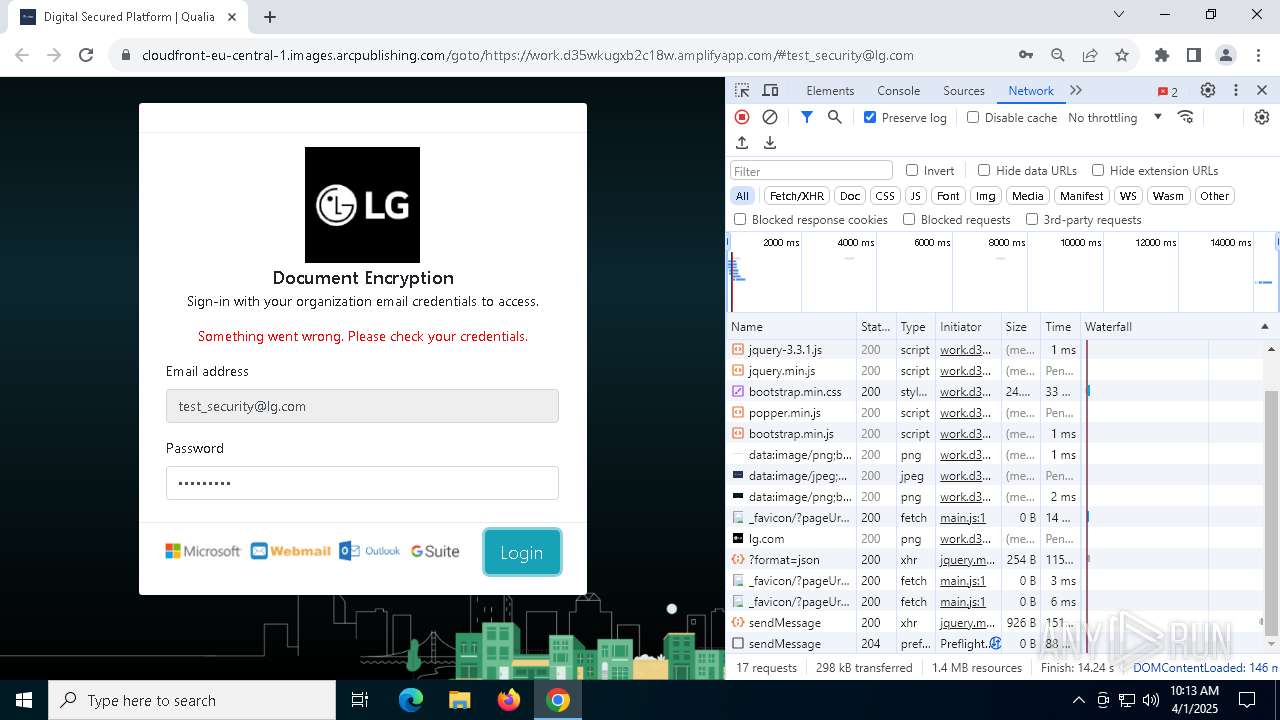Show hidden system tray icons
The image size is (1280, 720).
click(x=1078, y=700)
